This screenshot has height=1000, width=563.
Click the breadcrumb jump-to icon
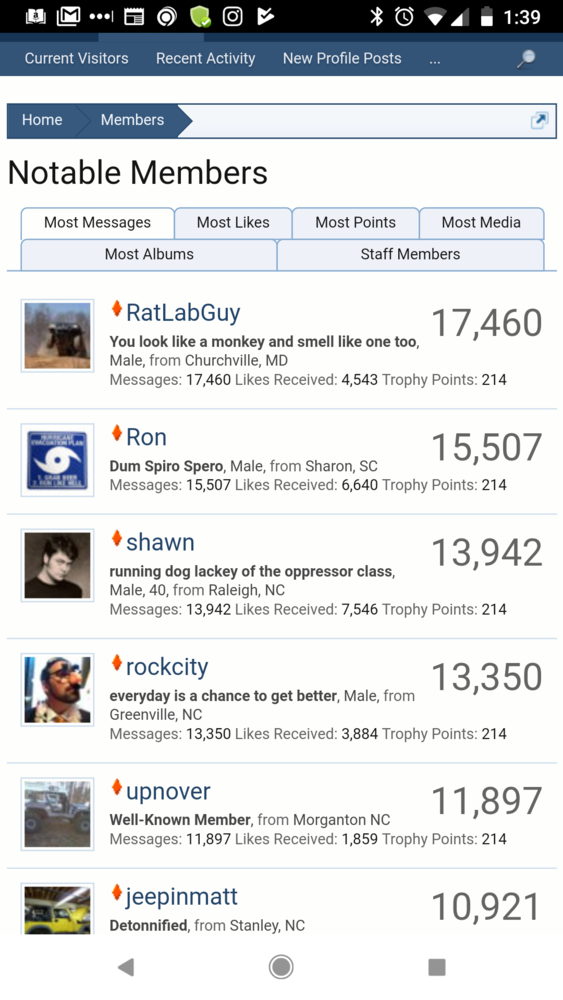[x=539, y=120]
